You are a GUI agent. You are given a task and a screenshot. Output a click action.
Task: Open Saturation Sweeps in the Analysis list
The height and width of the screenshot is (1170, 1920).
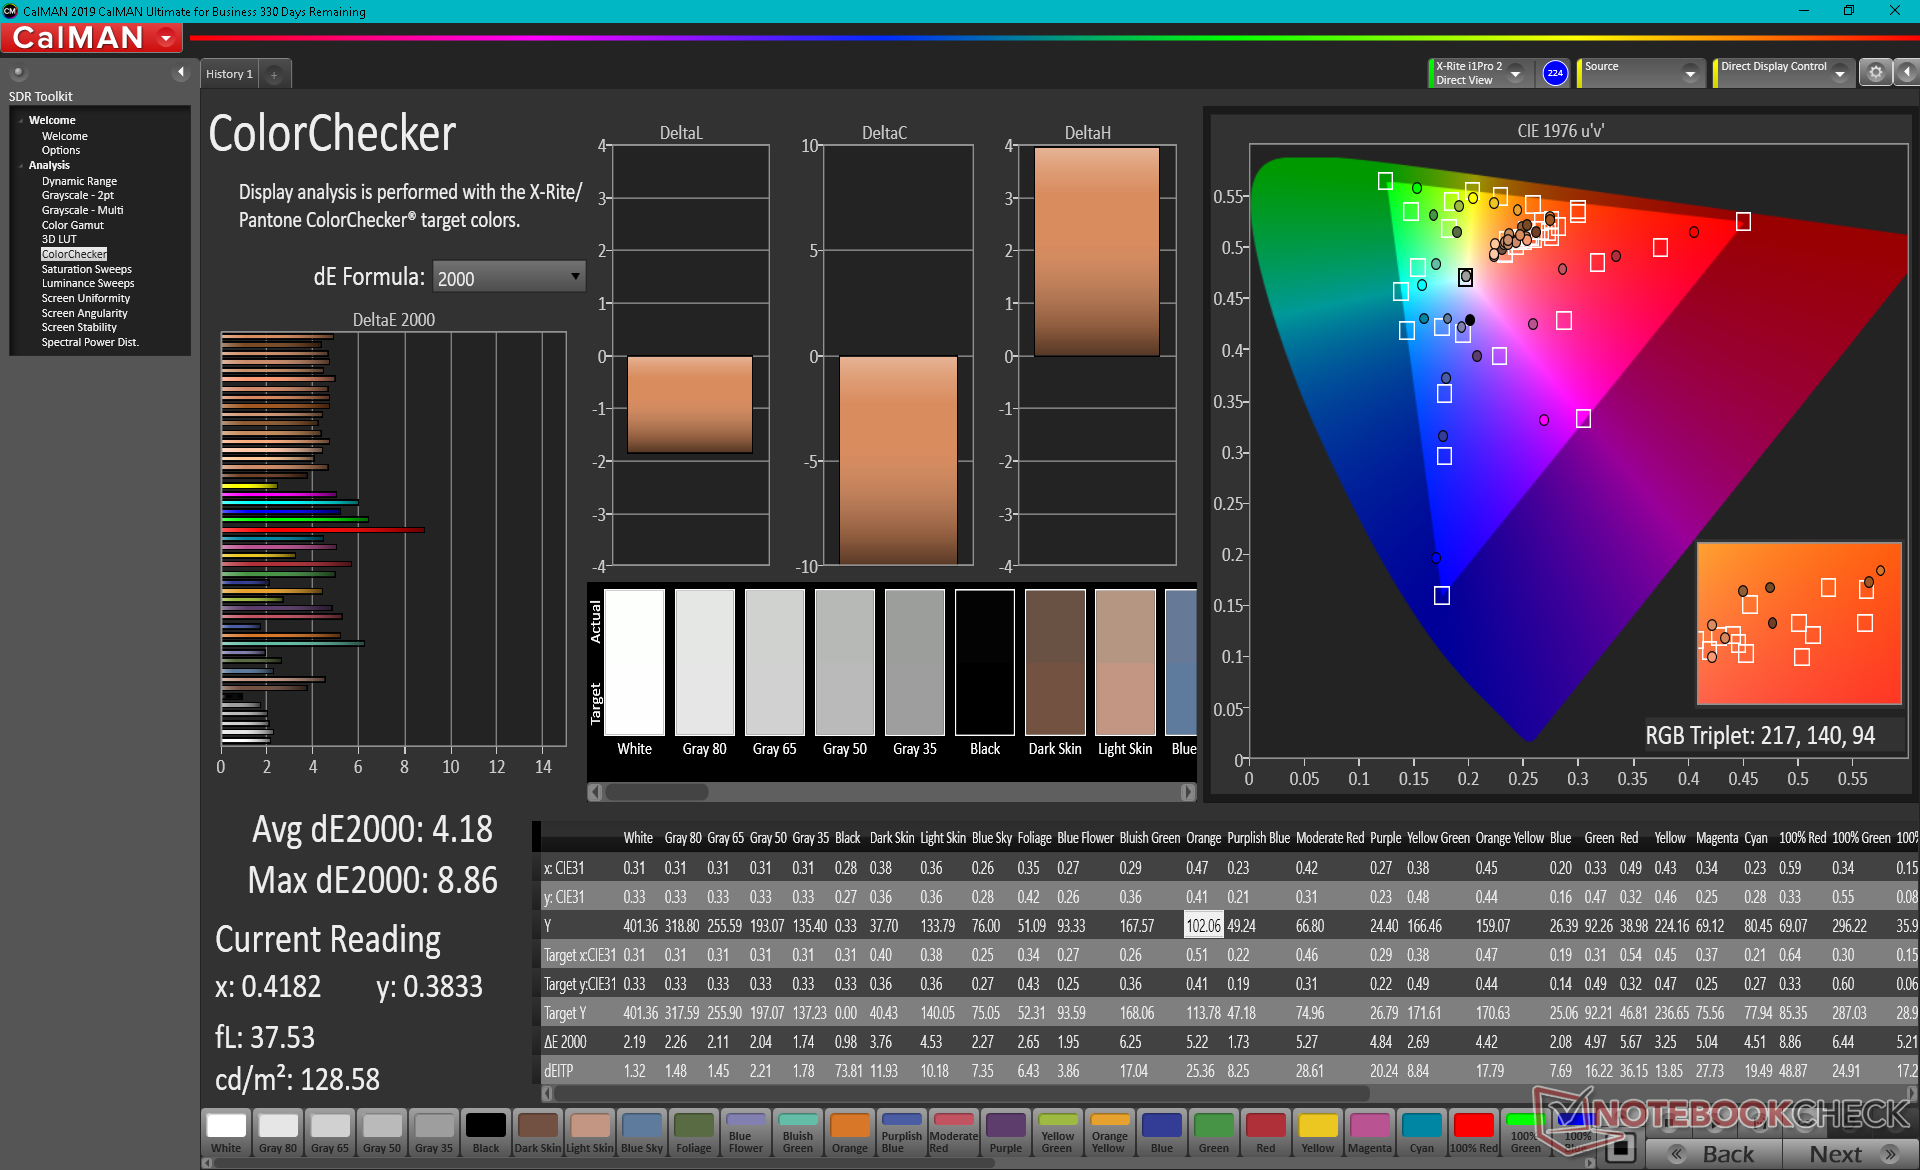(86, 269)
